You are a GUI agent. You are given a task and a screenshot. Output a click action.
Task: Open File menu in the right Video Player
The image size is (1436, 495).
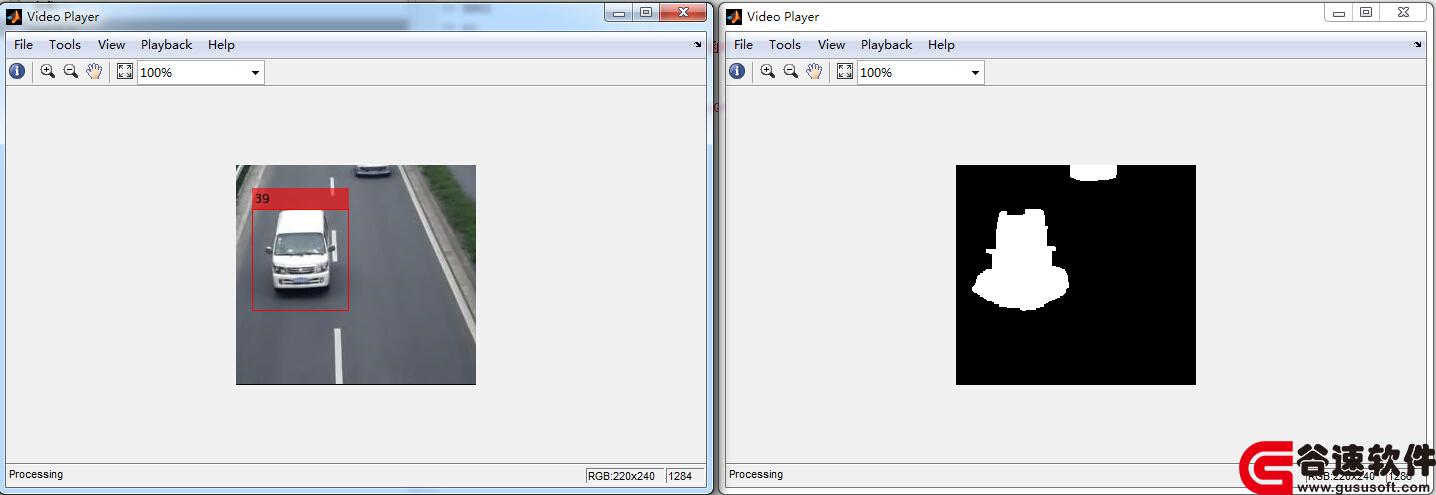(743, 44)
